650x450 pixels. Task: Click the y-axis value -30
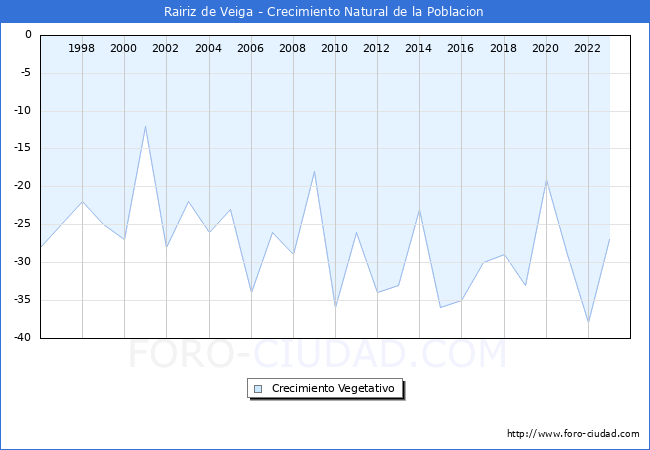23,261
